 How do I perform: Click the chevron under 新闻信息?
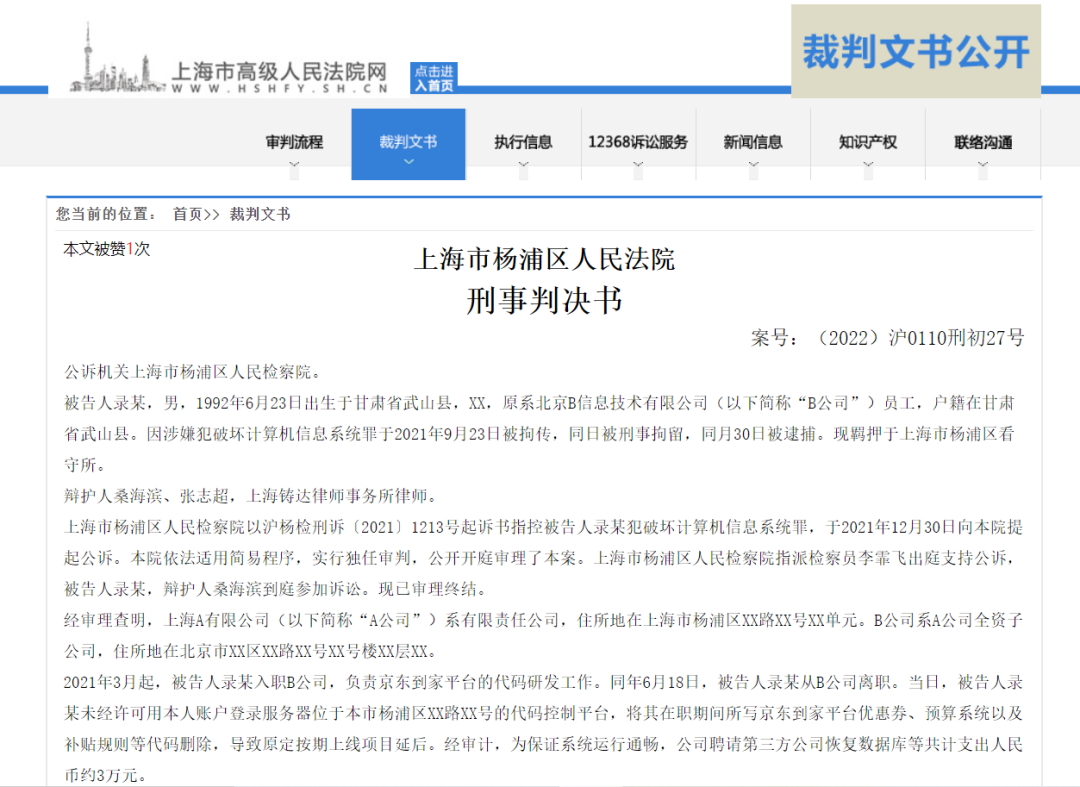(753, 165)
